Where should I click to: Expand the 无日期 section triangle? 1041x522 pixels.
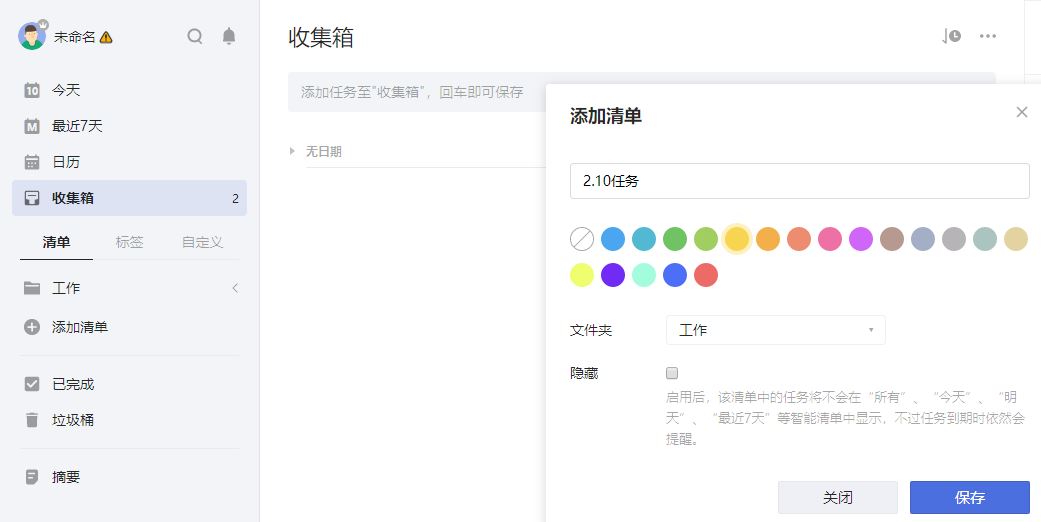(291, 151)
